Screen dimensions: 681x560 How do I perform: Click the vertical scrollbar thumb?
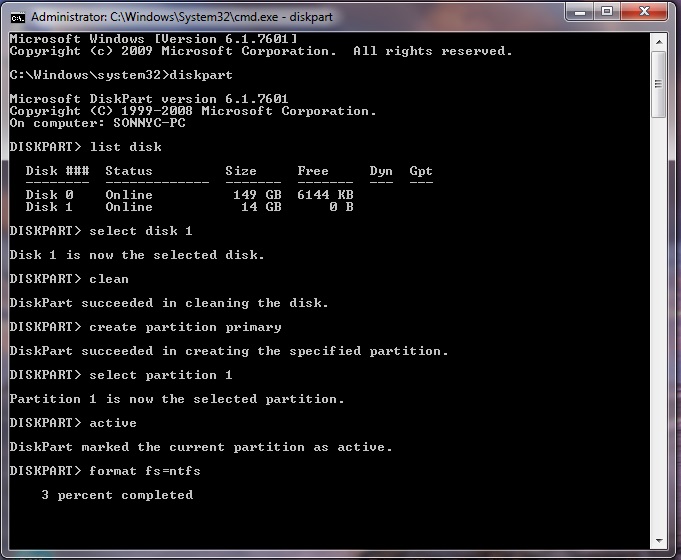click(659, 85)
